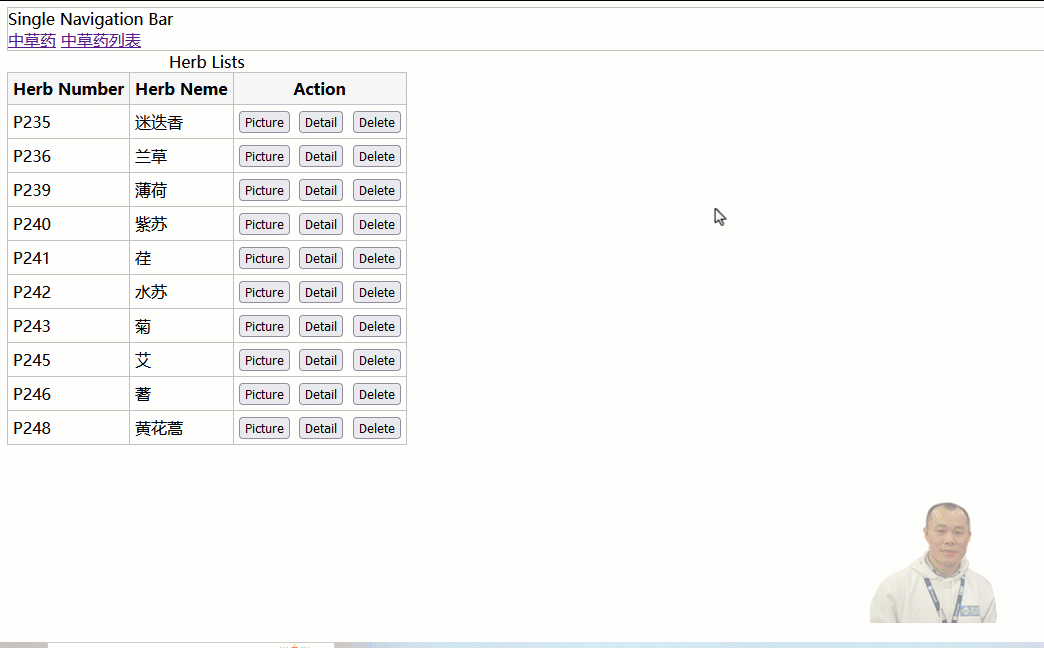
Task: Select the P239 number cell
Action: click(x=69, y=190)
